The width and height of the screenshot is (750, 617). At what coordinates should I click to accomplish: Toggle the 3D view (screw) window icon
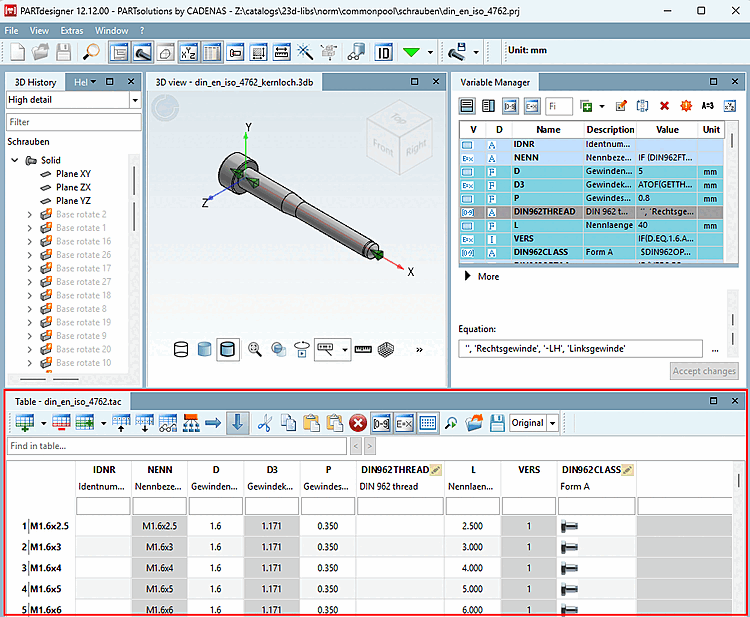(142, 52)
